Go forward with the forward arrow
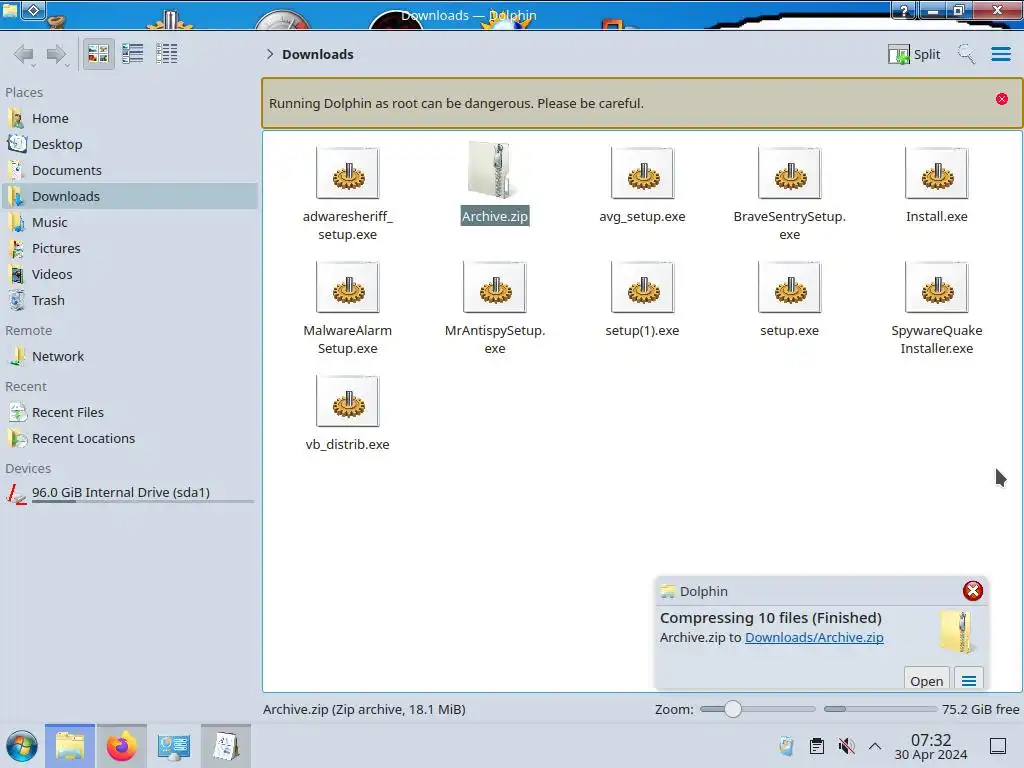1024x768 pixels. pyautogui.click(x=57, y=54)
